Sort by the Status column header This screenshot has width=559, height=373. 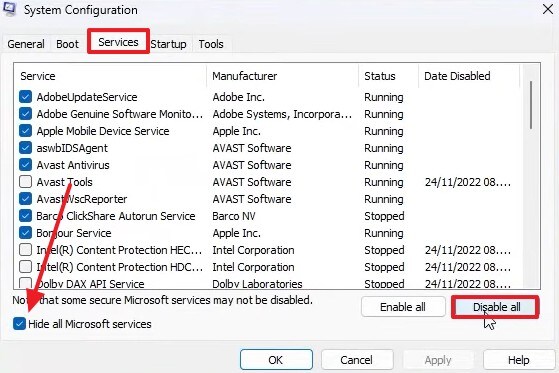[x=388, y=76]
